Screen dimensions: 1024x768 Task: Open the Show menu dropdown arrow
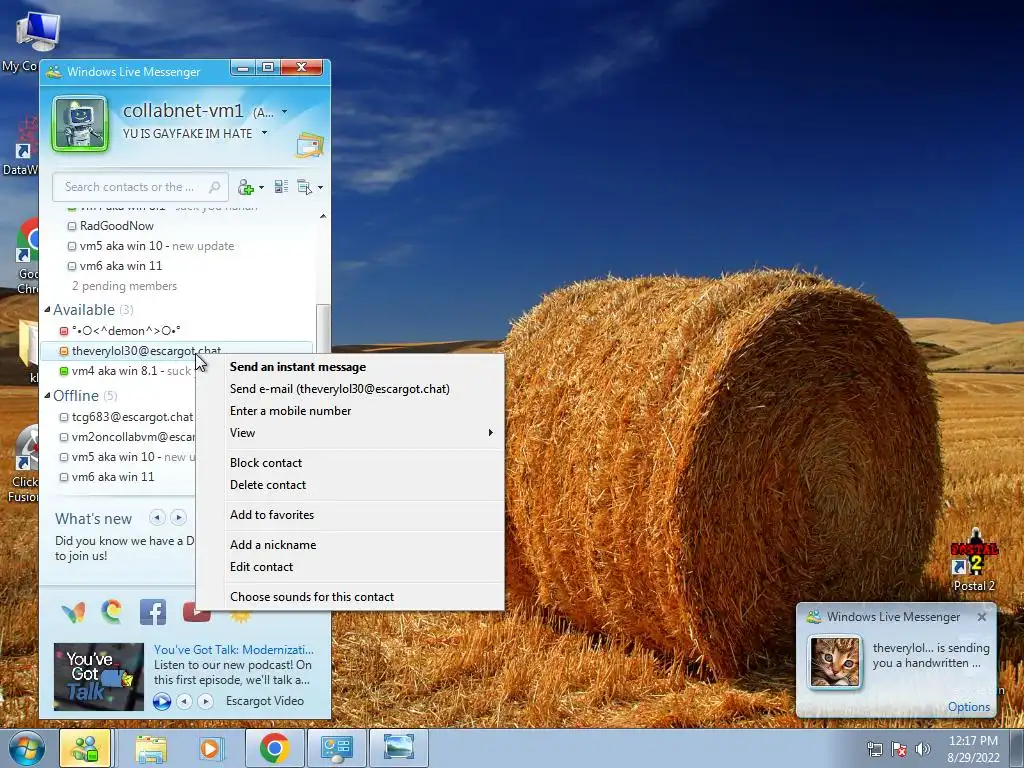point(320,188)
